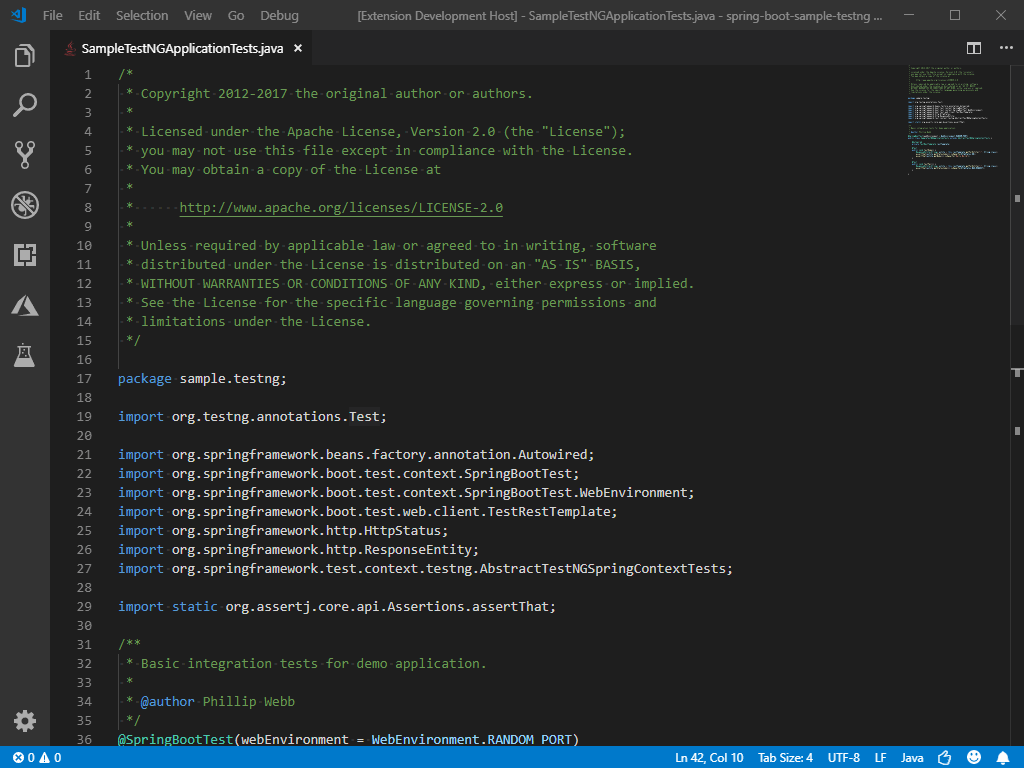Viewport: 1024px width, 768px height.
Task: Open the Run and Debug view
Action: click(25, 206)
